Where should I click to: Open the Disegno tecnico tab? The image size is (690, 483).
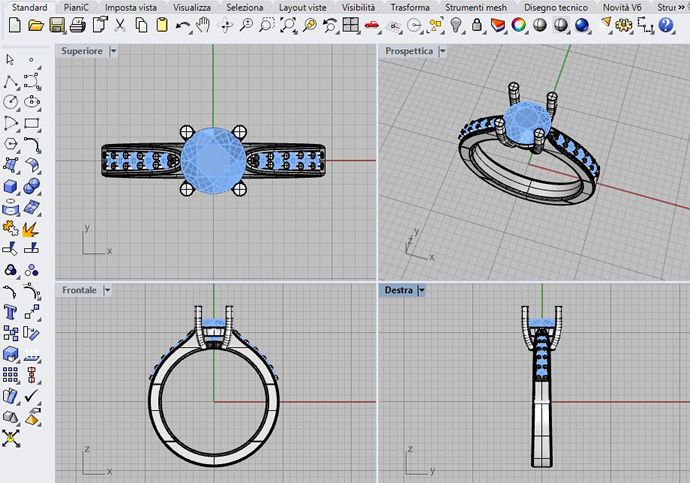(x=556, y=7)
